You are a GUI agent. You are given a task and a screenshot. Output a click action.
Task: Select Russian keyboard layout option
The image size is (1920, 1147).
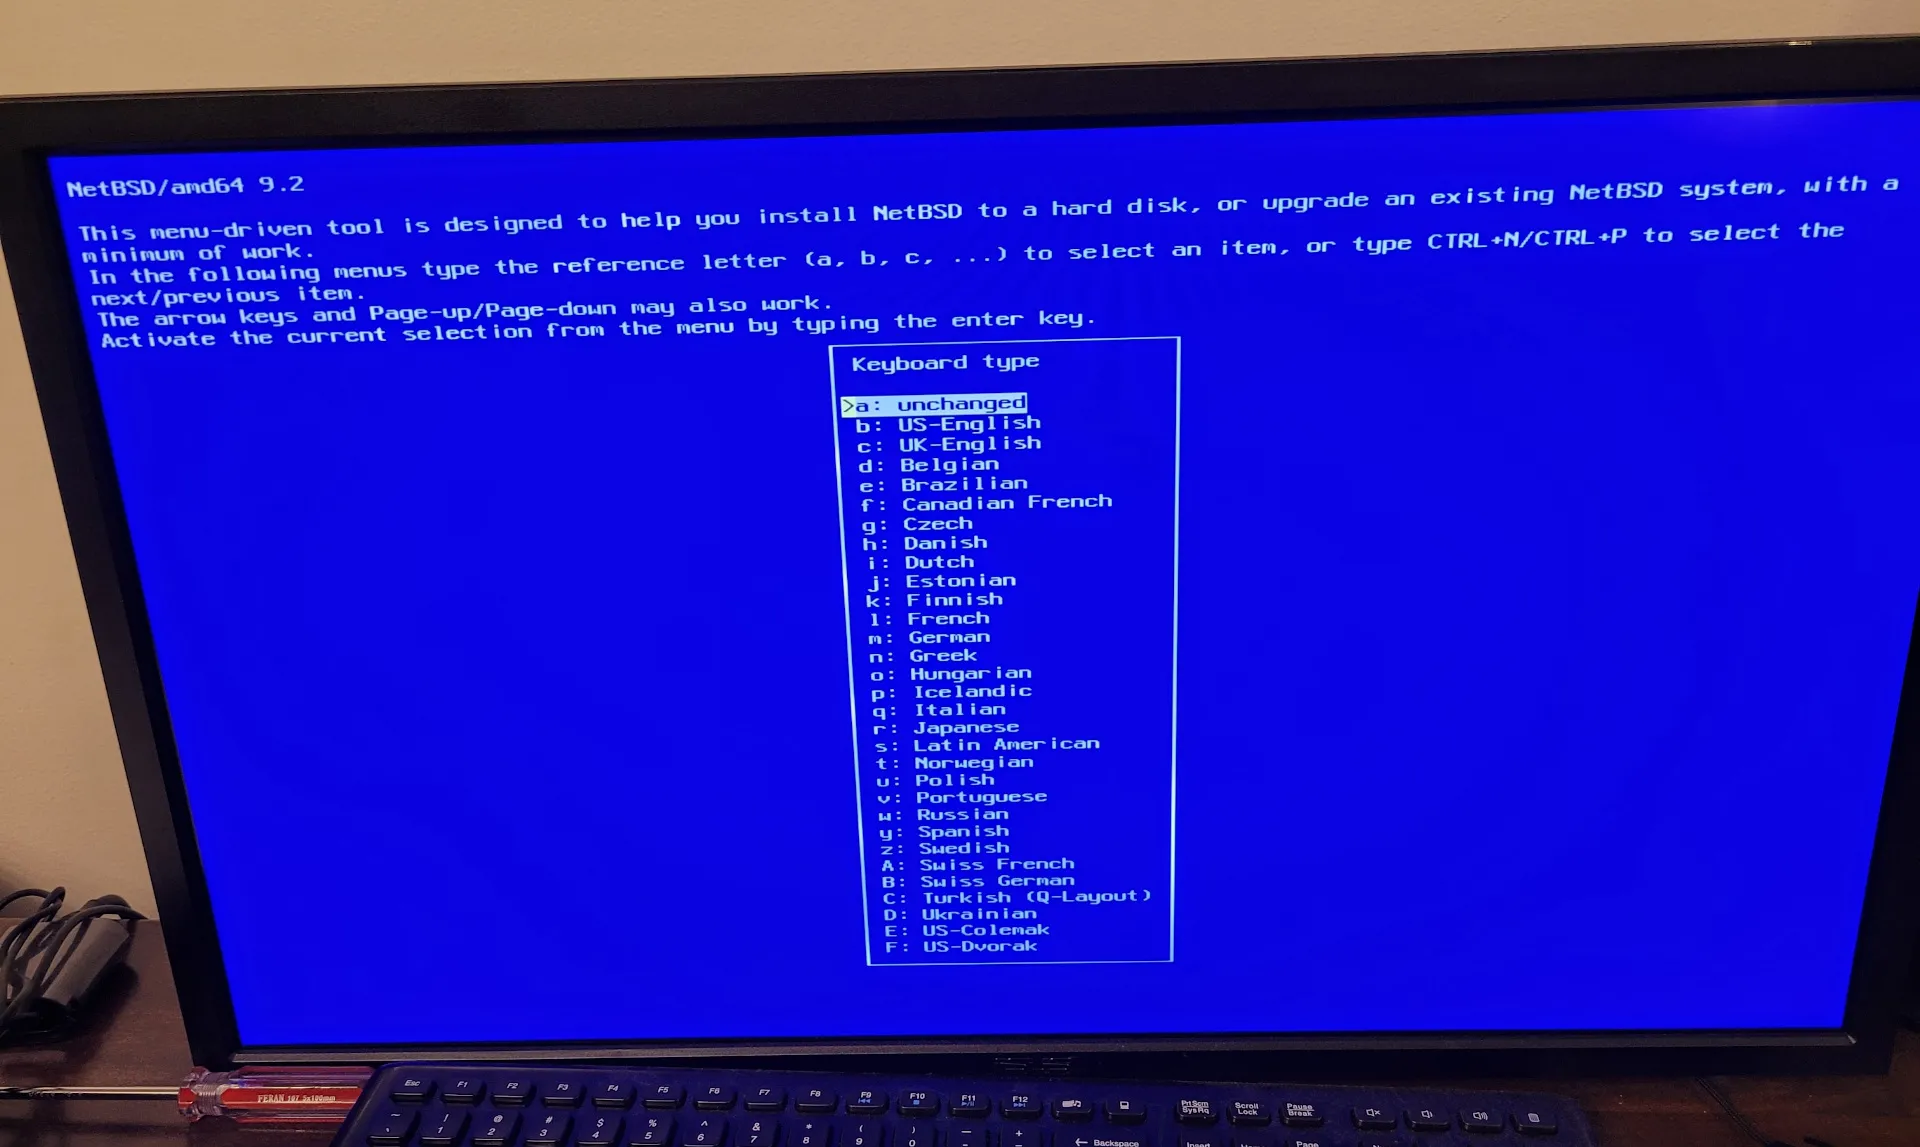pyautogui.click(x=944, y=815)
